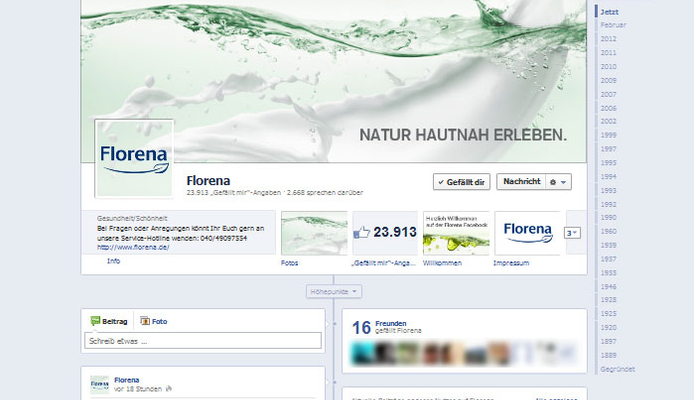694x400 pixels.
Task: Click the Info link under the description
Action: tap(113, 261)
